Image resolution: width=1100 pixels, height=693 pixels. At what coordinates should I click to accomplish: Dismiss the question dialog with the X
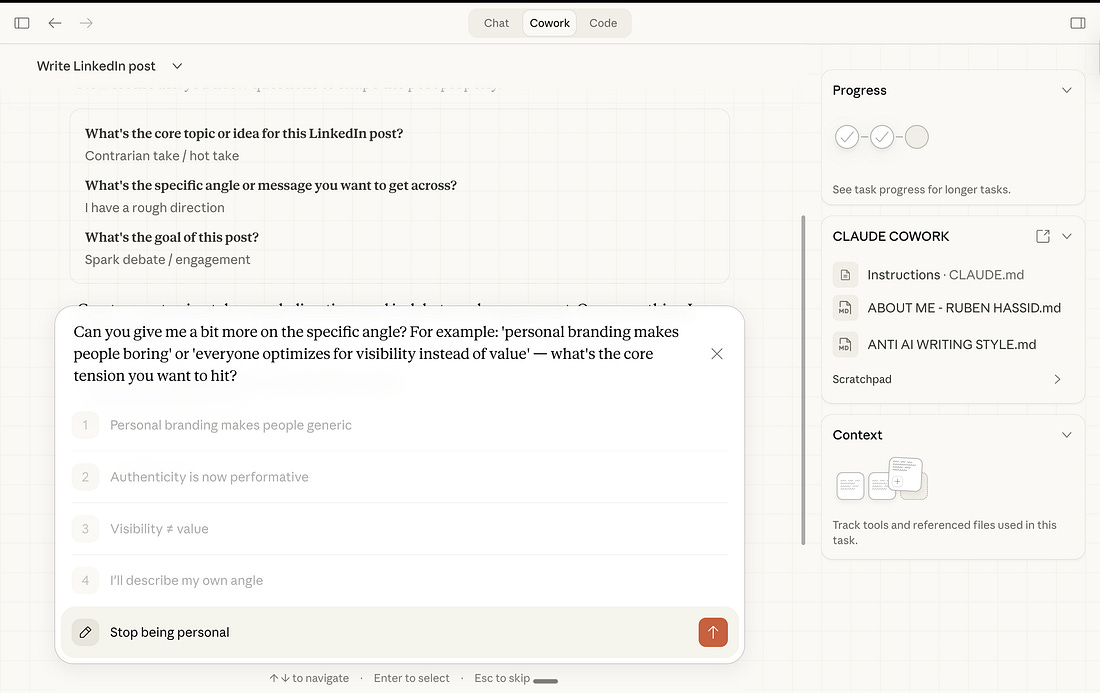click(716, 354)
